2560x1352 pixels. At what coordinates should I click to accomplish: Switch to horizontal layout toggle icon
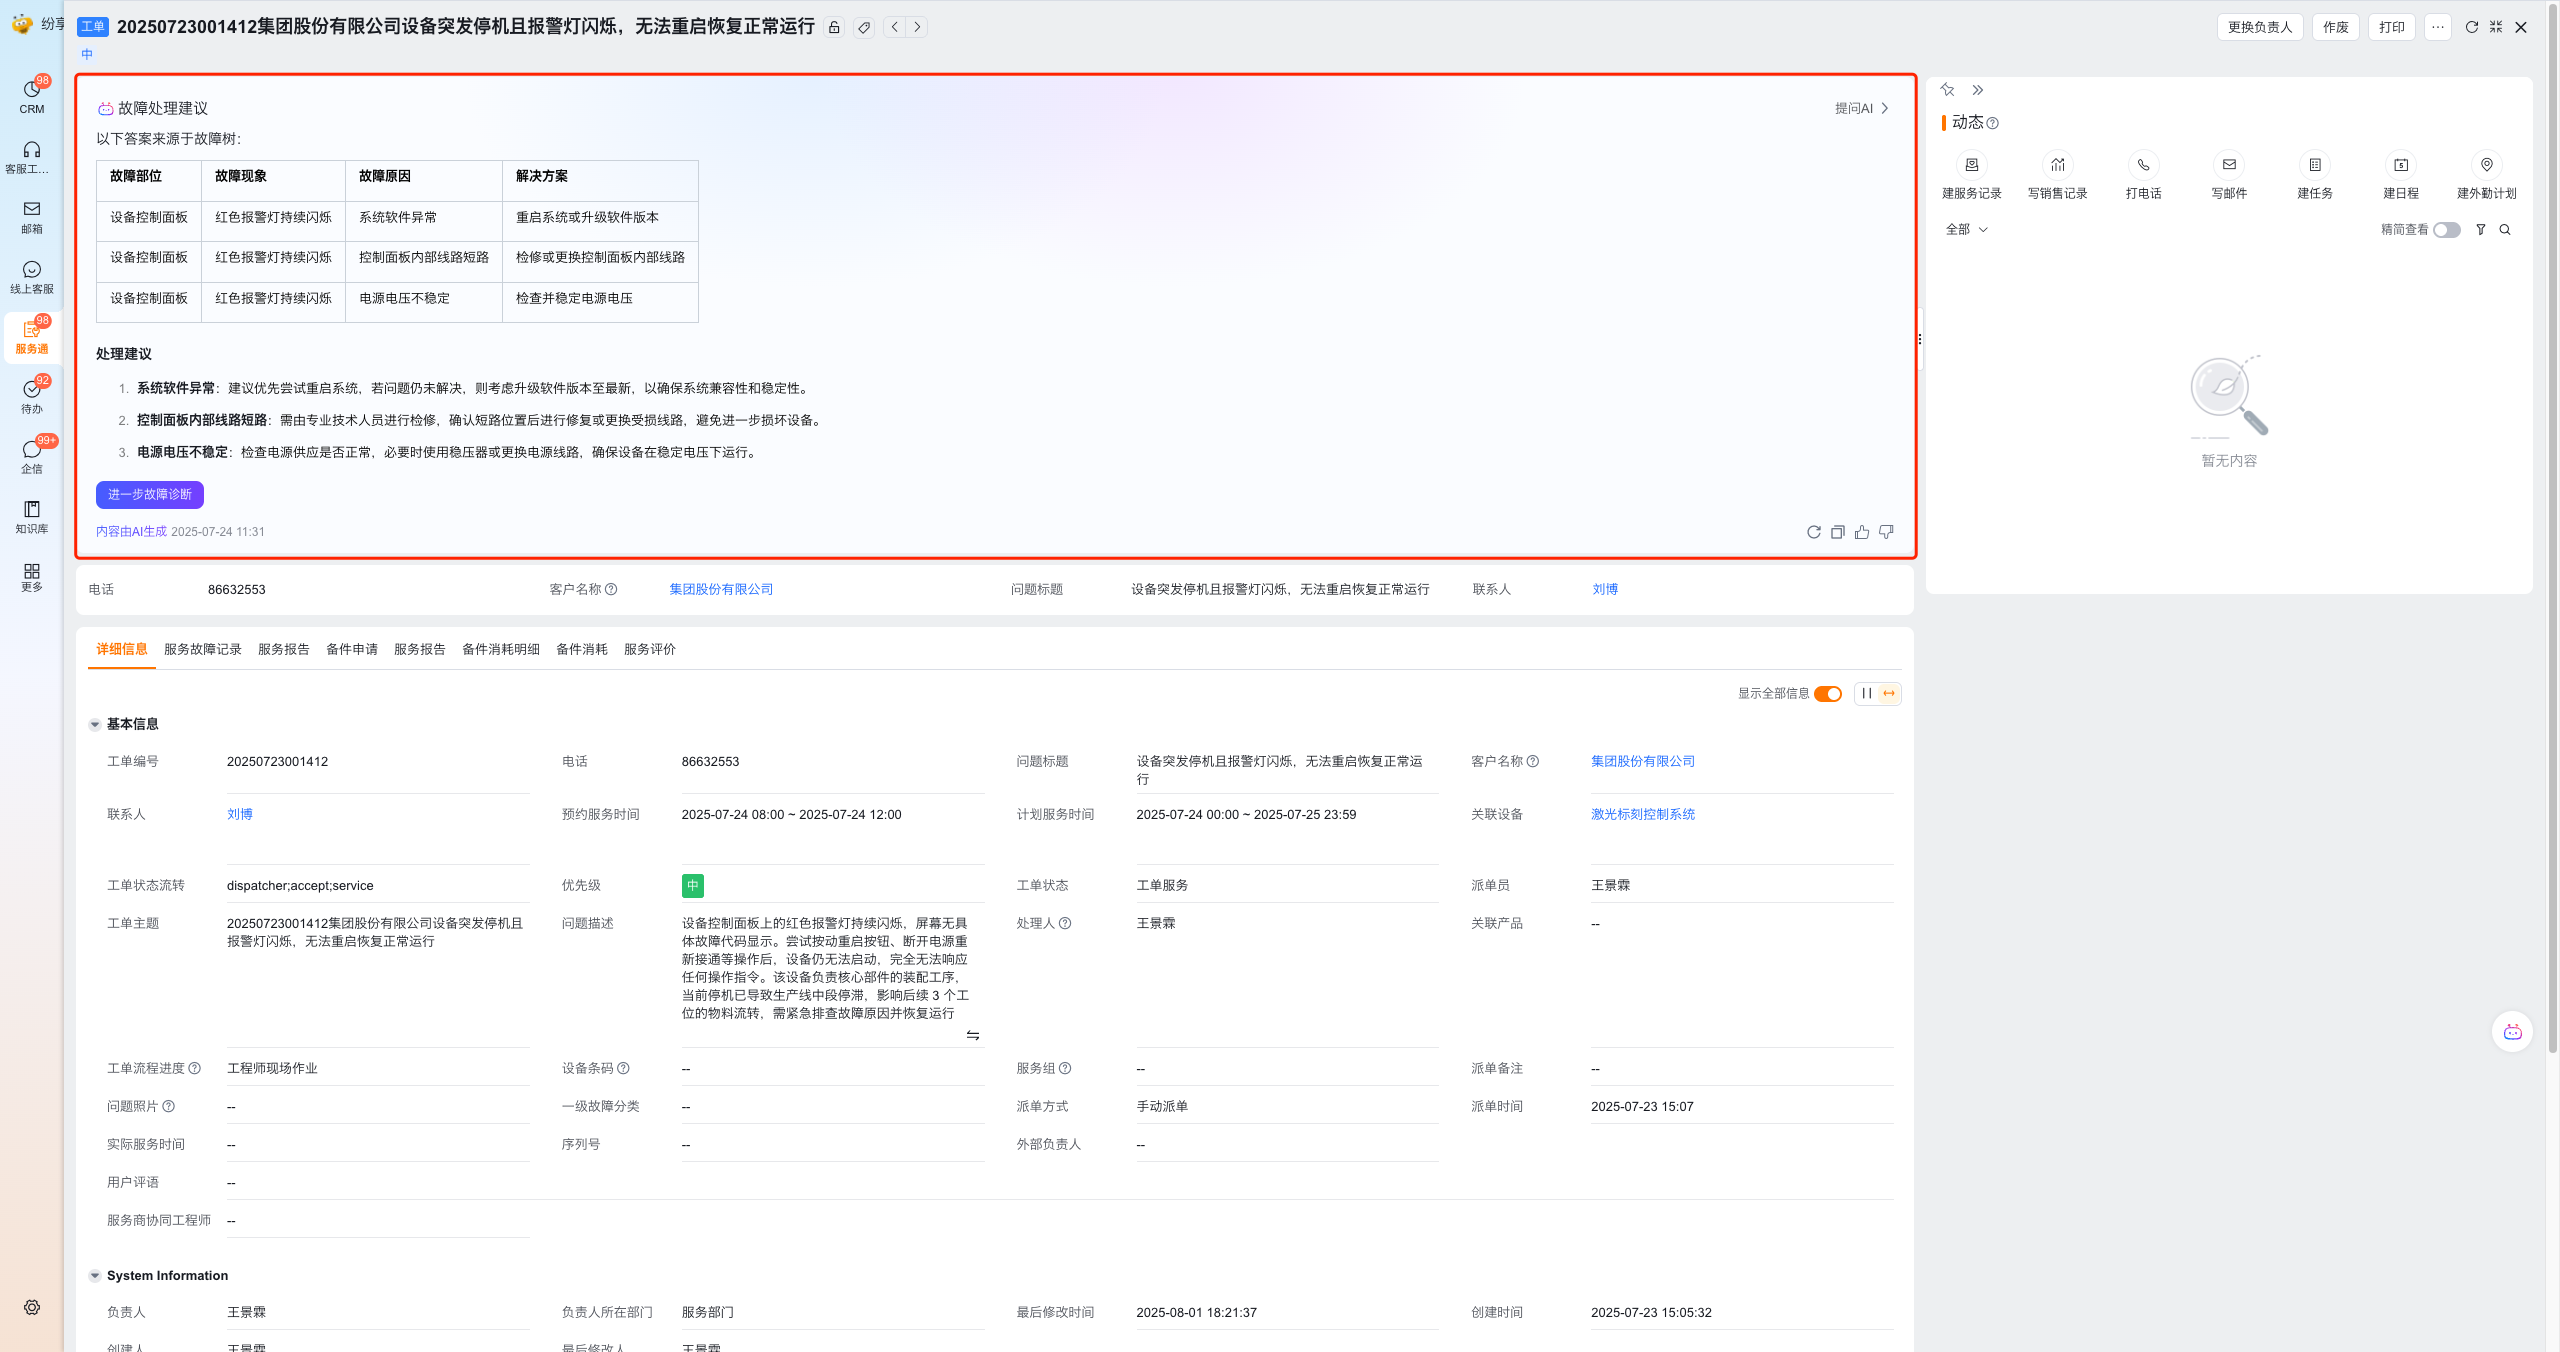tap(1889, 694)
